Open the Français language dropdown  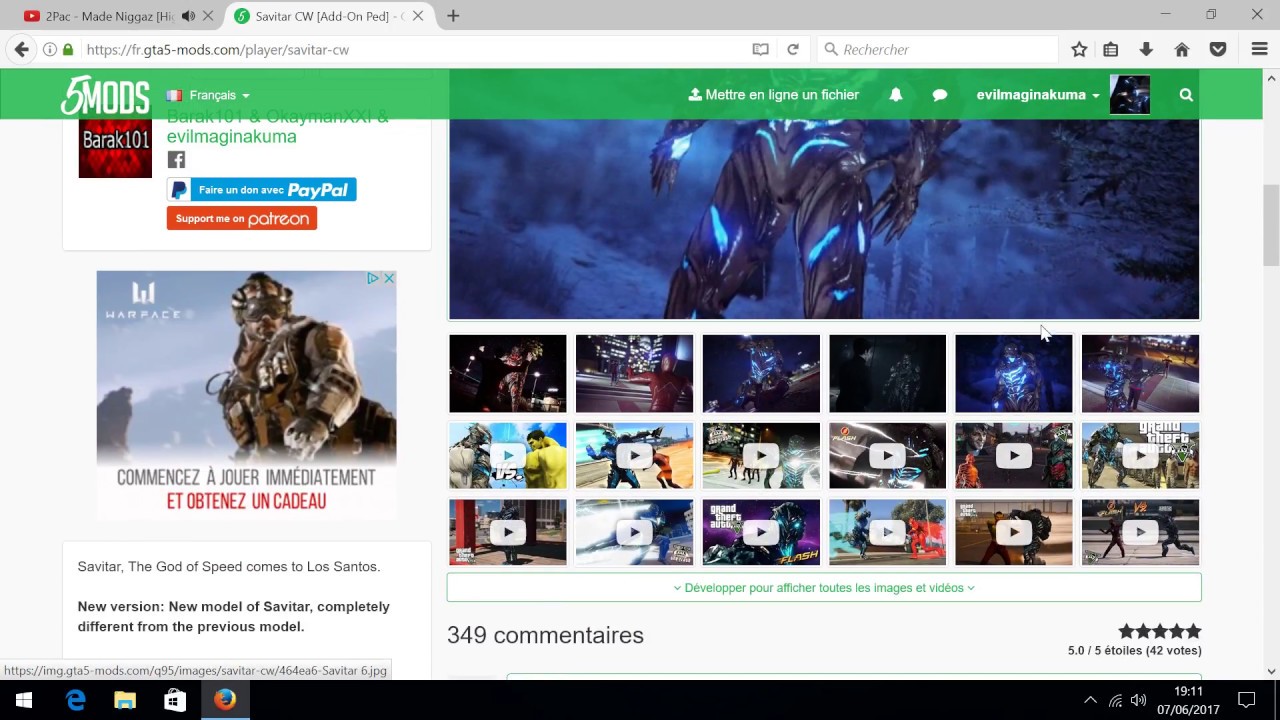[x=208, y=95]
